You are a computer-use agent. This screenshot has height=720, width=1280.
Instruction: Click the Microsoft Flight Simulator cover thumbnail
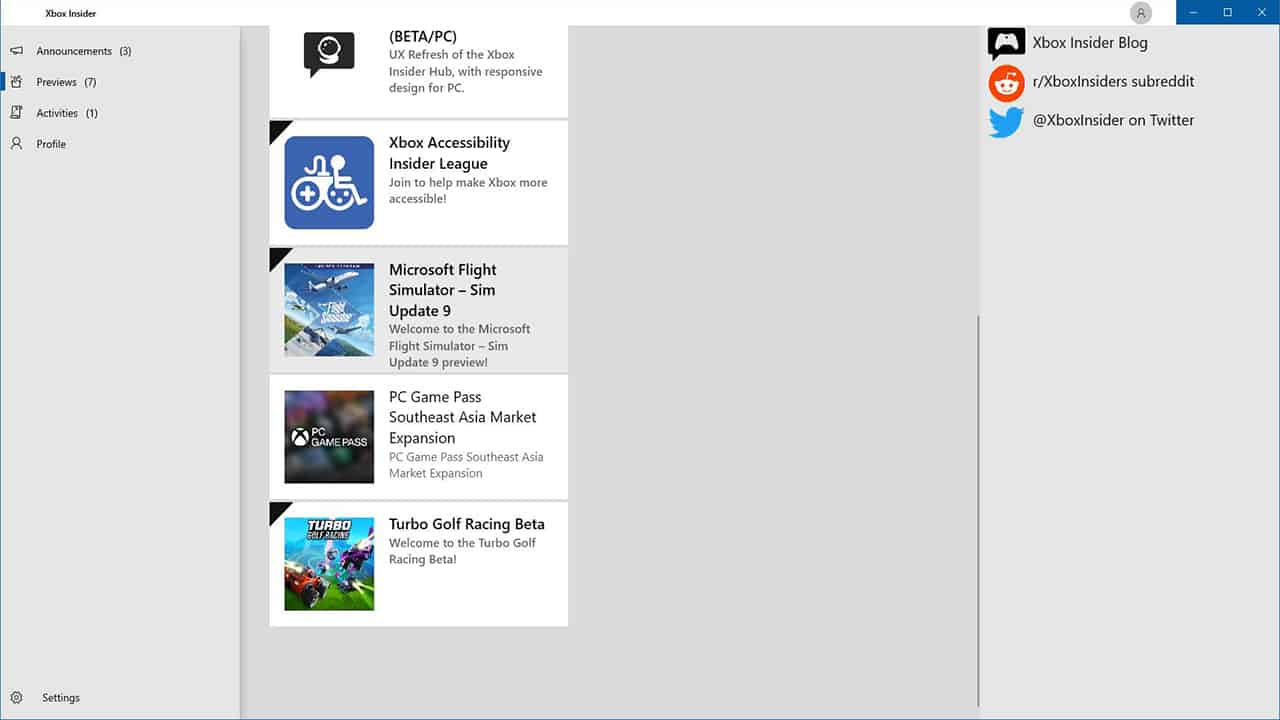329,310
